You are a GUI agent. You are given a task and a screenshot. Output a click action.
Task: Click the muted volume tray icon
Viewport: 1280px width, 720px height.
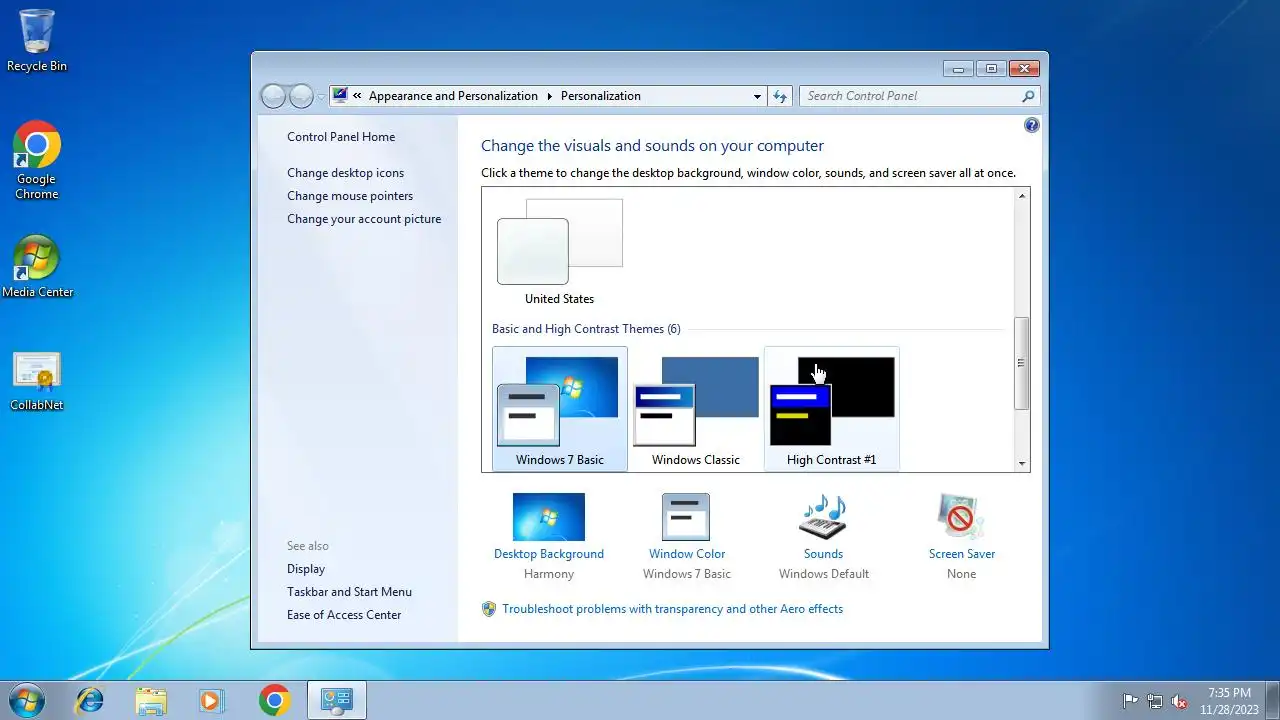click(x=1179, y=701)
